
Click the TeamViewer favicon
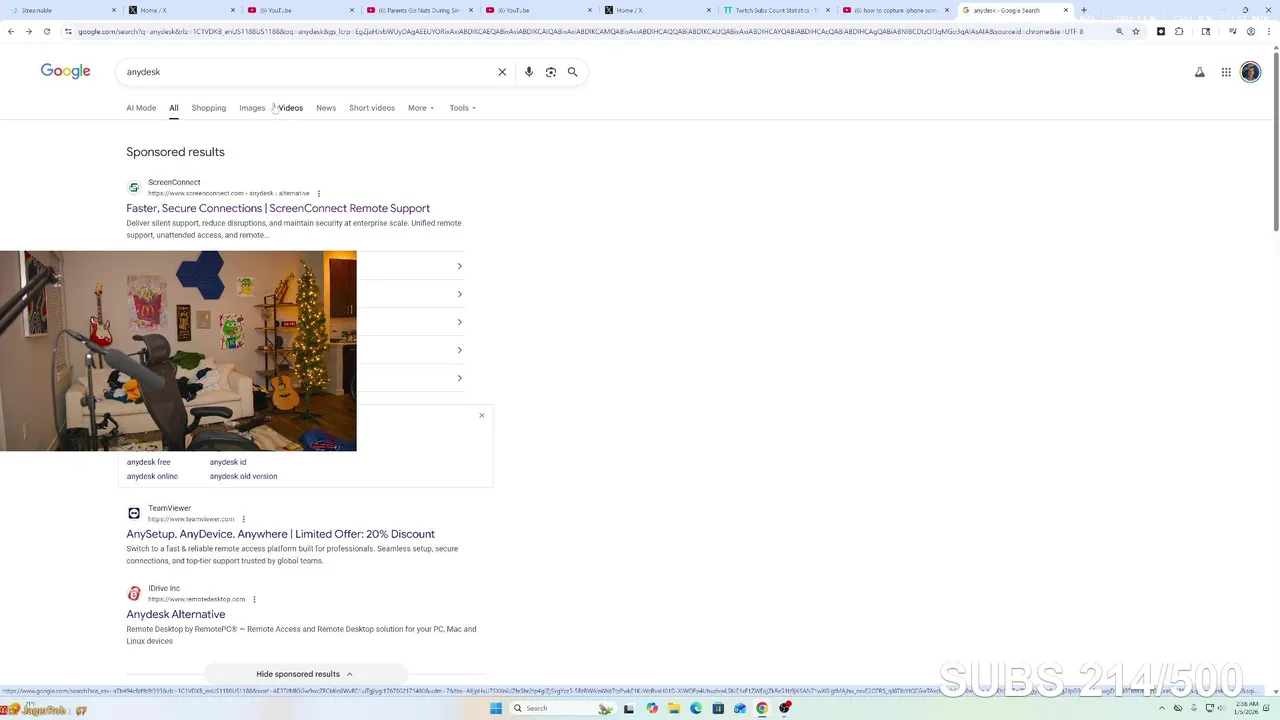134,513
